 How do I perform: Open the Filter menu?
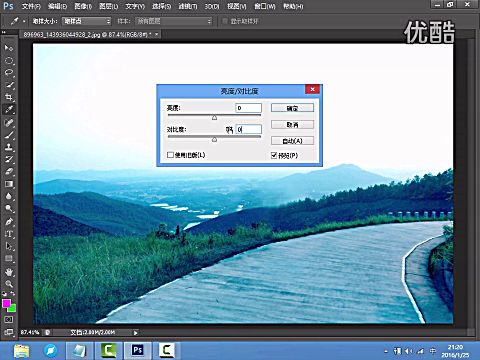click(188, 6)
